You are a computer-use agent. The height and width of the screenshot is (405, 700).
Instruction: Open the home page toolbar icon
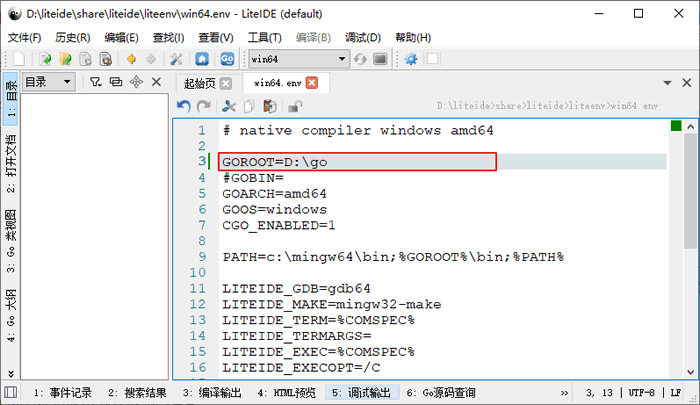click(x=200, y=59)
